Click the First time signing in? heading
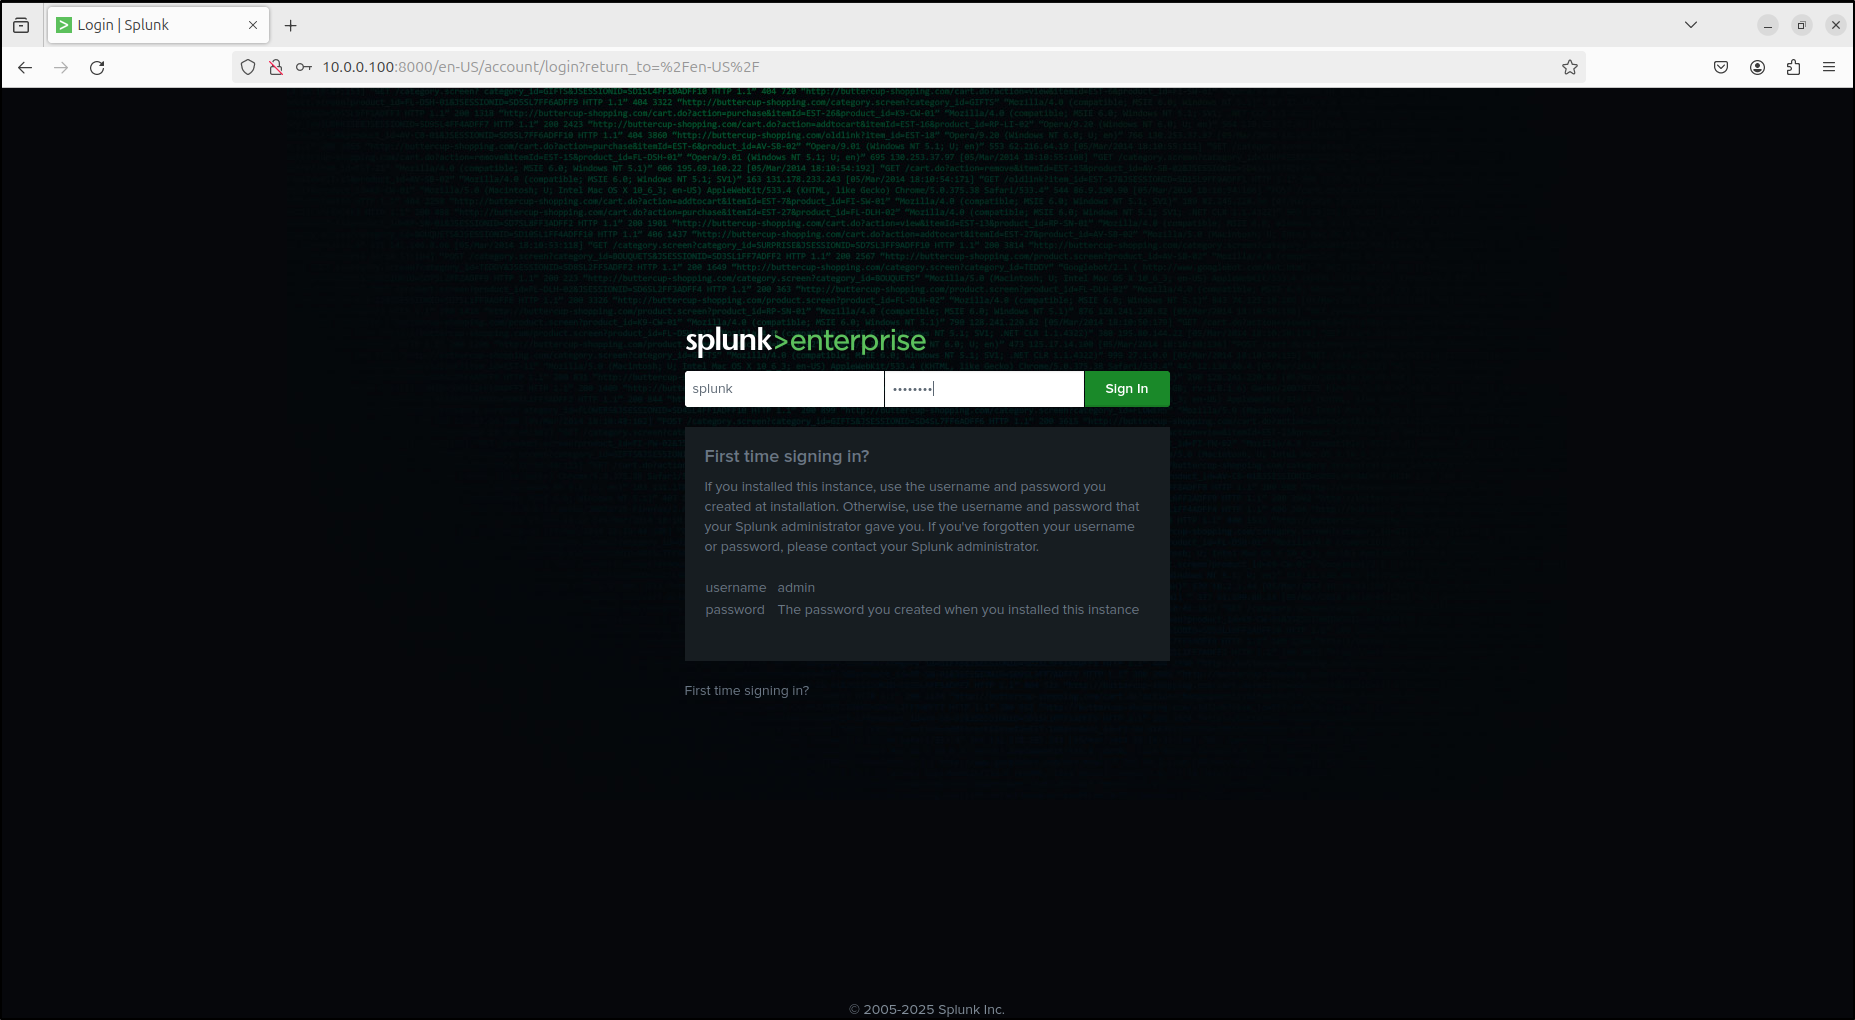Viewport: 1855px width, 1020px height. [787, 456]
